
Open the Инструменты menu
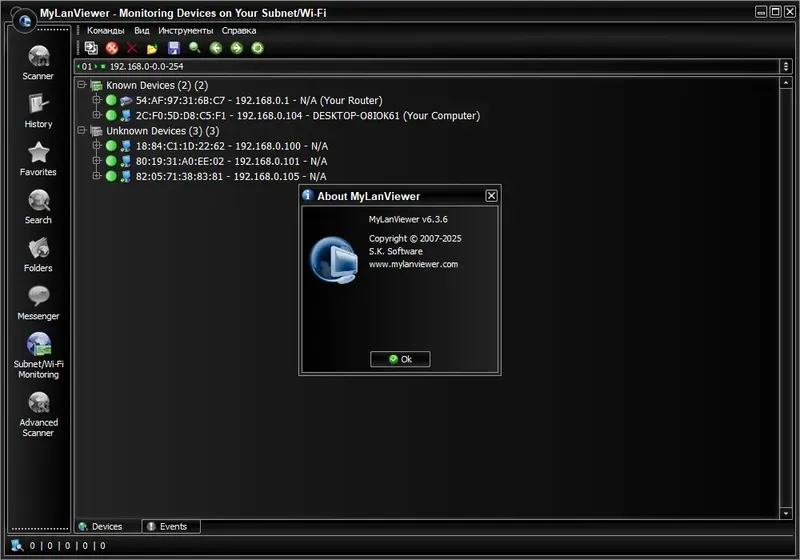(x=185, y=31)
